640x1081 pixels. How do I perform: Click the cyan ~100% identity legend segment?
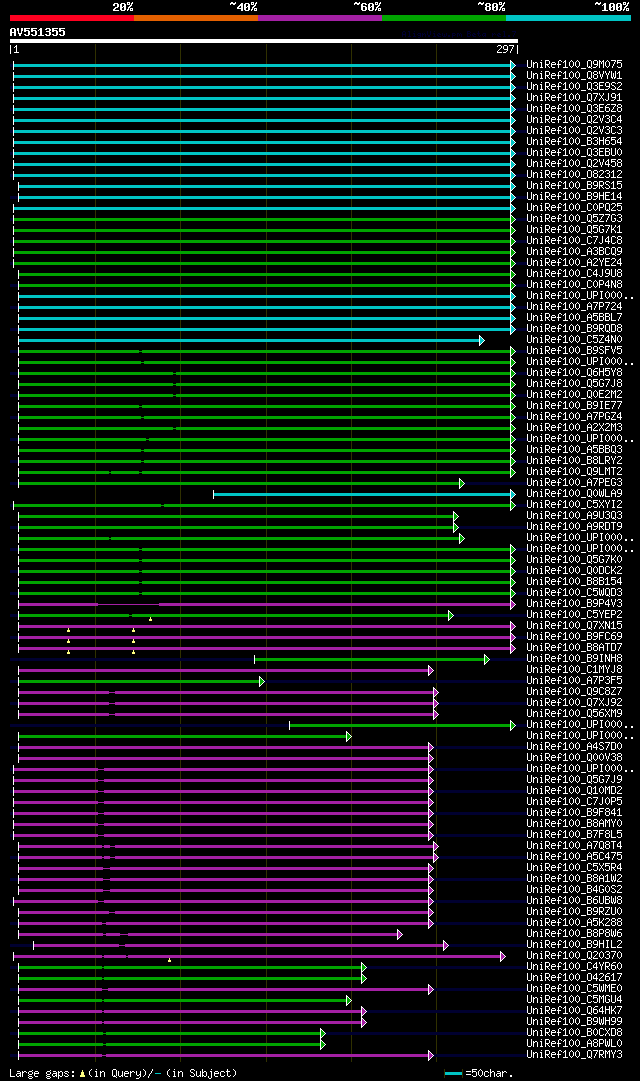click(568, 18)
